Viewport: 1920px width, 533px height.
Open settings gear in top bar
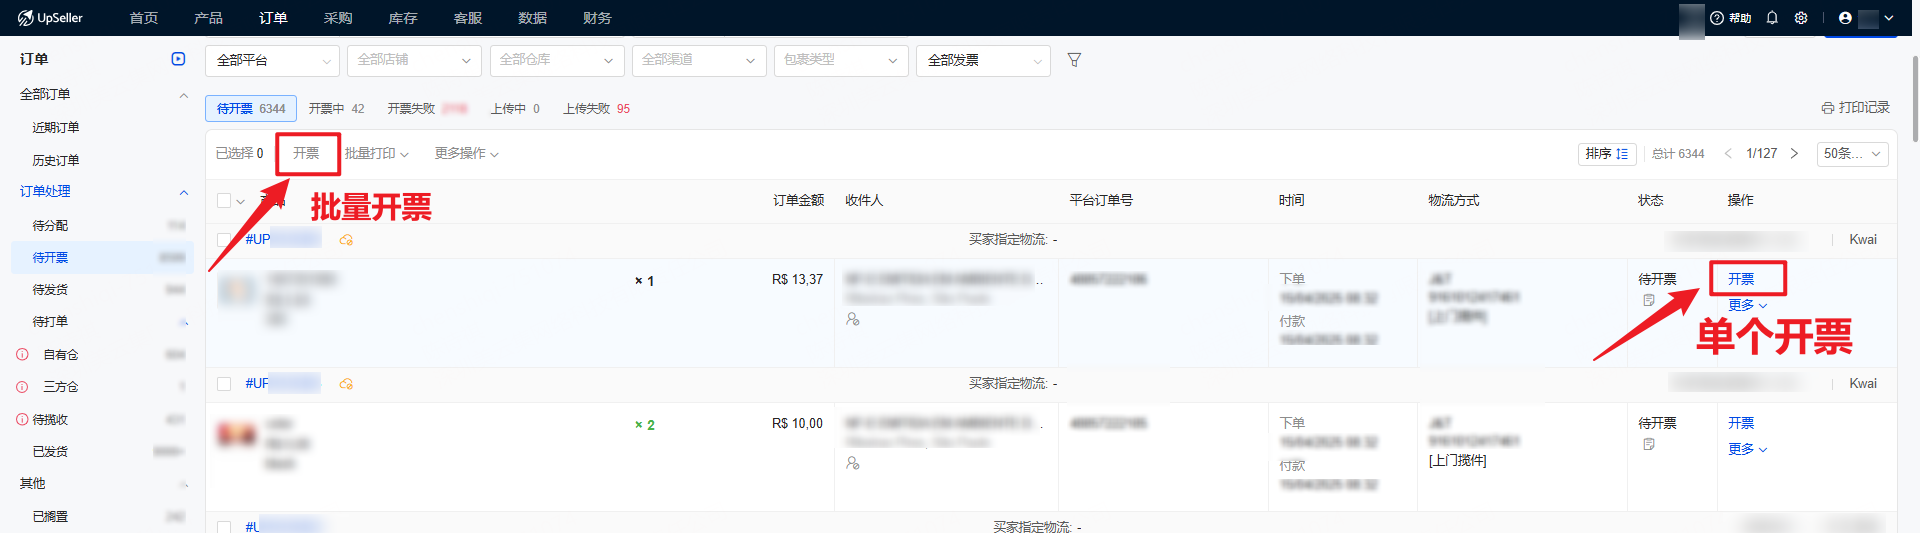point(1801,18)
